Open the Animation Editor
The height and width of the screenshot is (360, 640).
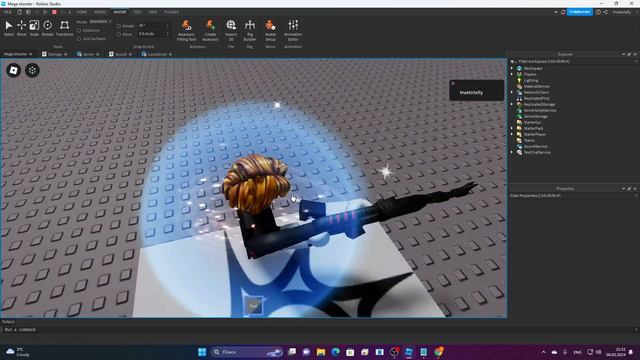293,31
